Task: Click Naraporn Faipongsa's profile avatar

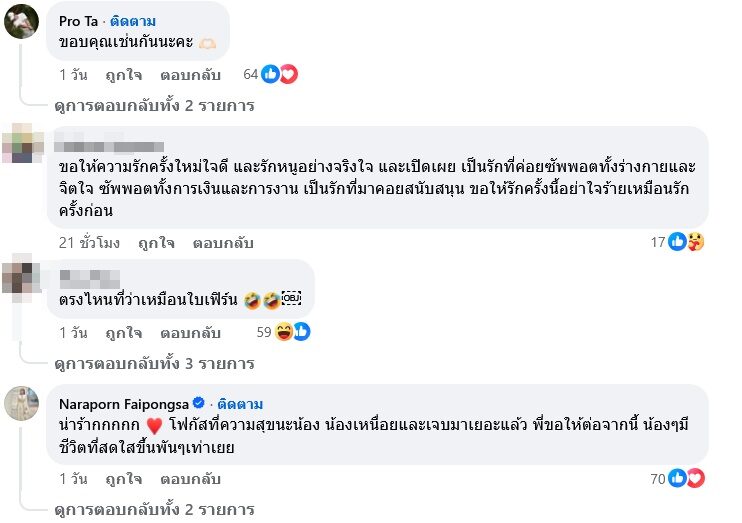Action: pyautogui.click(x=22, y=403)
